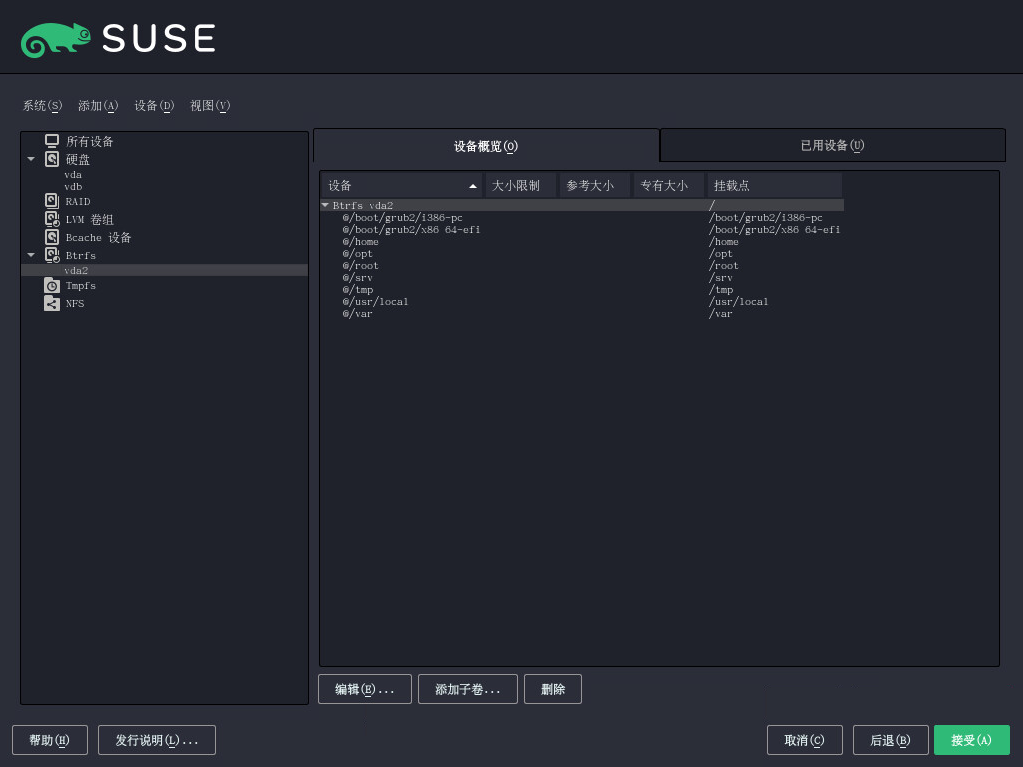The height and width of the screenshot is (767, 1023).
Task: Select vdb disk in the tree
Action: [x=73, y=187]
